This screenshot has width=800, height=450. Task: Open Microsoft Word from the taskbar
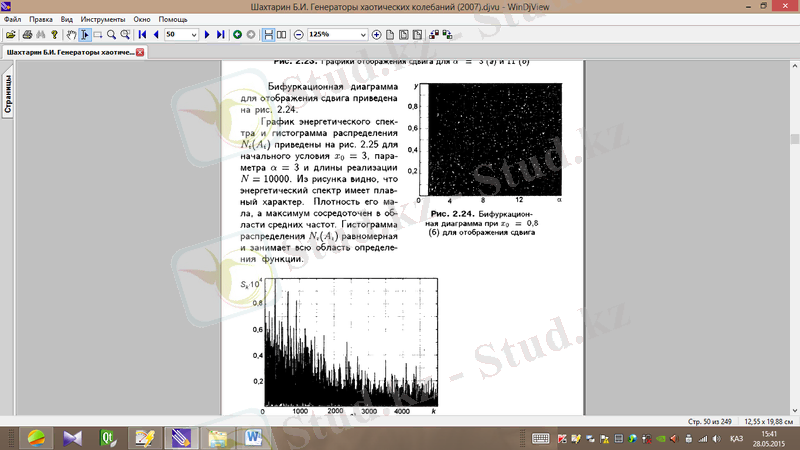[x=251, y=437]
